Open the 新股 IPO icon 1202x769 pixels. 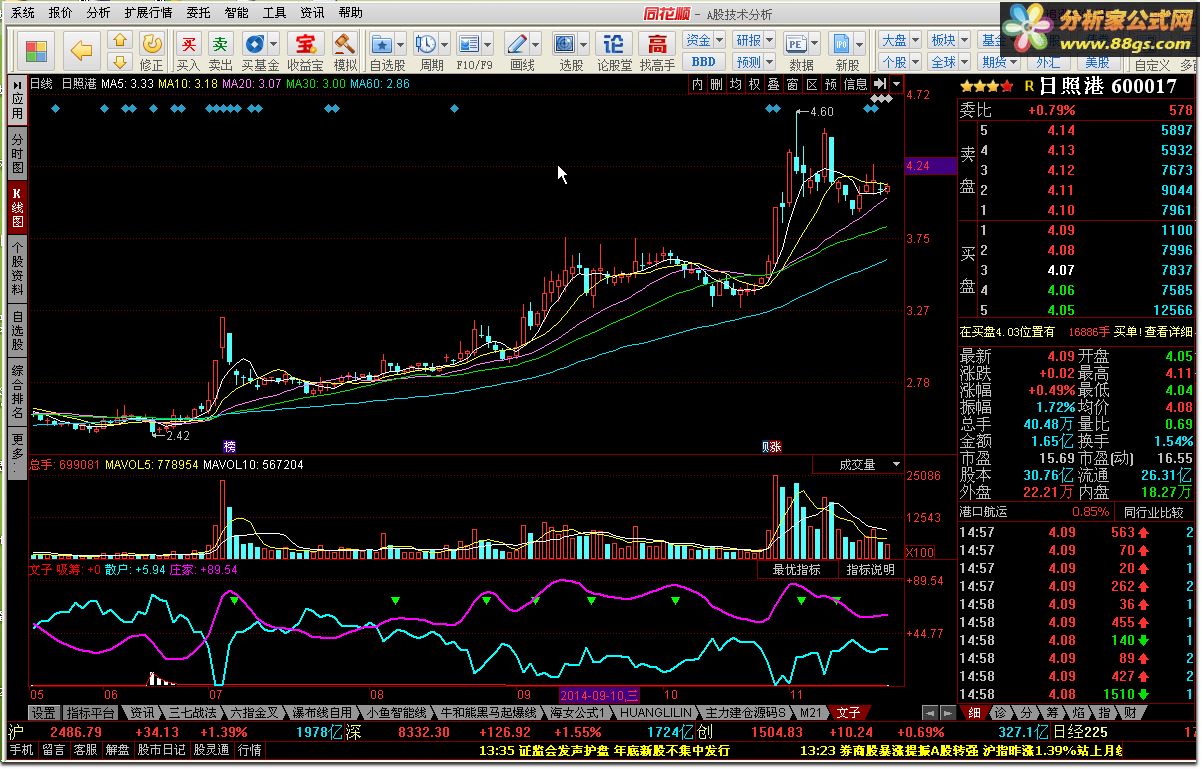[x=843, y=50]
